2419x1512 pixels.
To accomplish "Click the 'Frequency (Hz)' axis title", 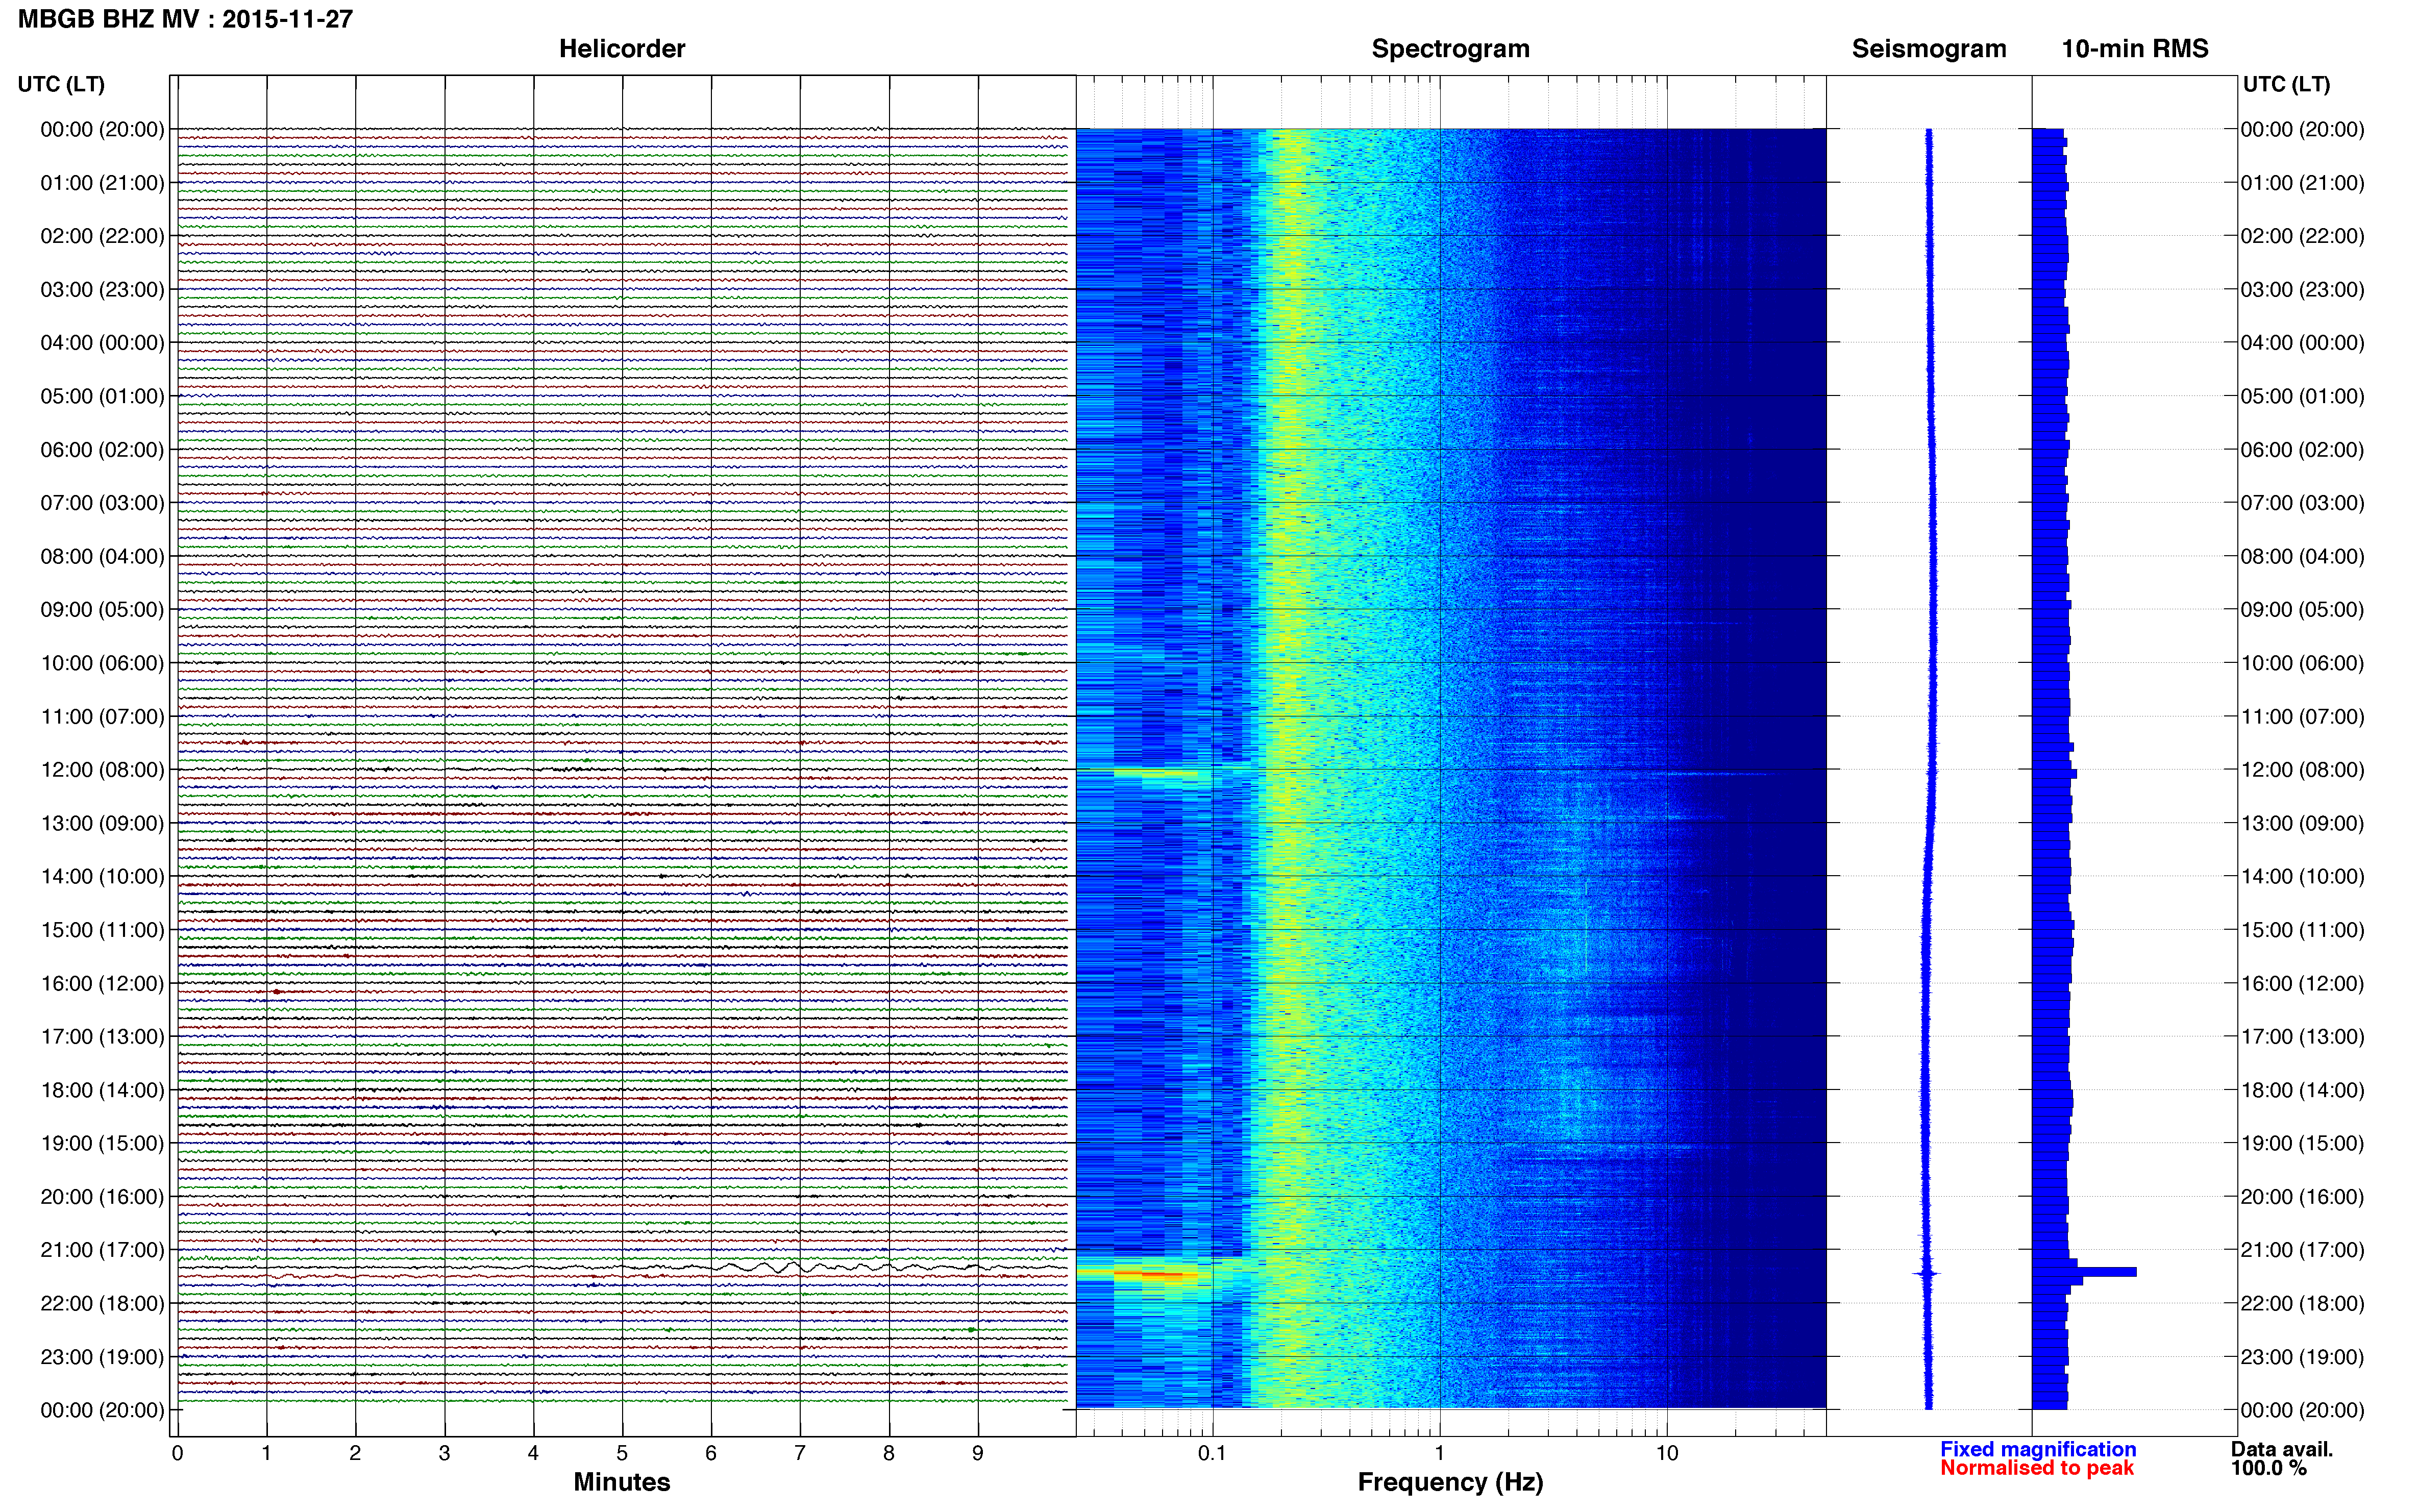I will tap(1450, 1483).
